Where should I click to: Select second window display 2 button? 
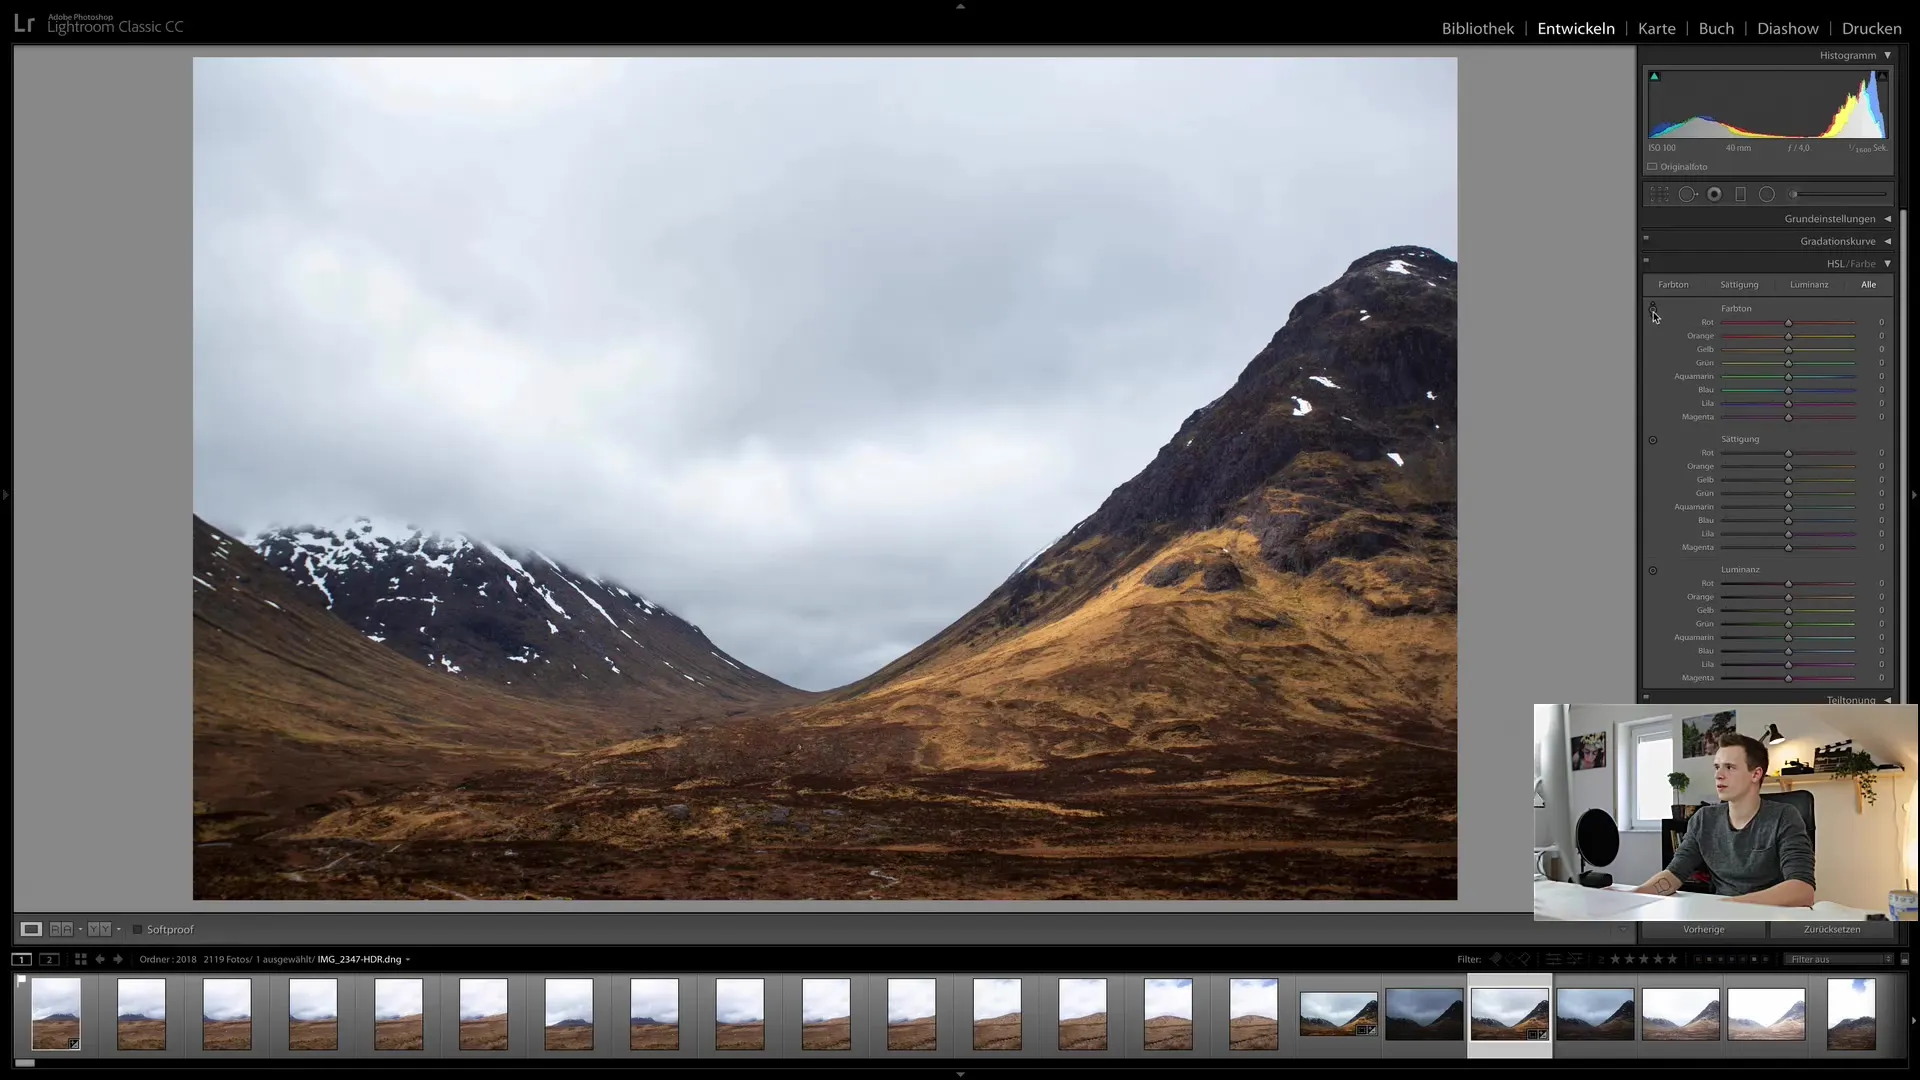click(x=48, y=959)
